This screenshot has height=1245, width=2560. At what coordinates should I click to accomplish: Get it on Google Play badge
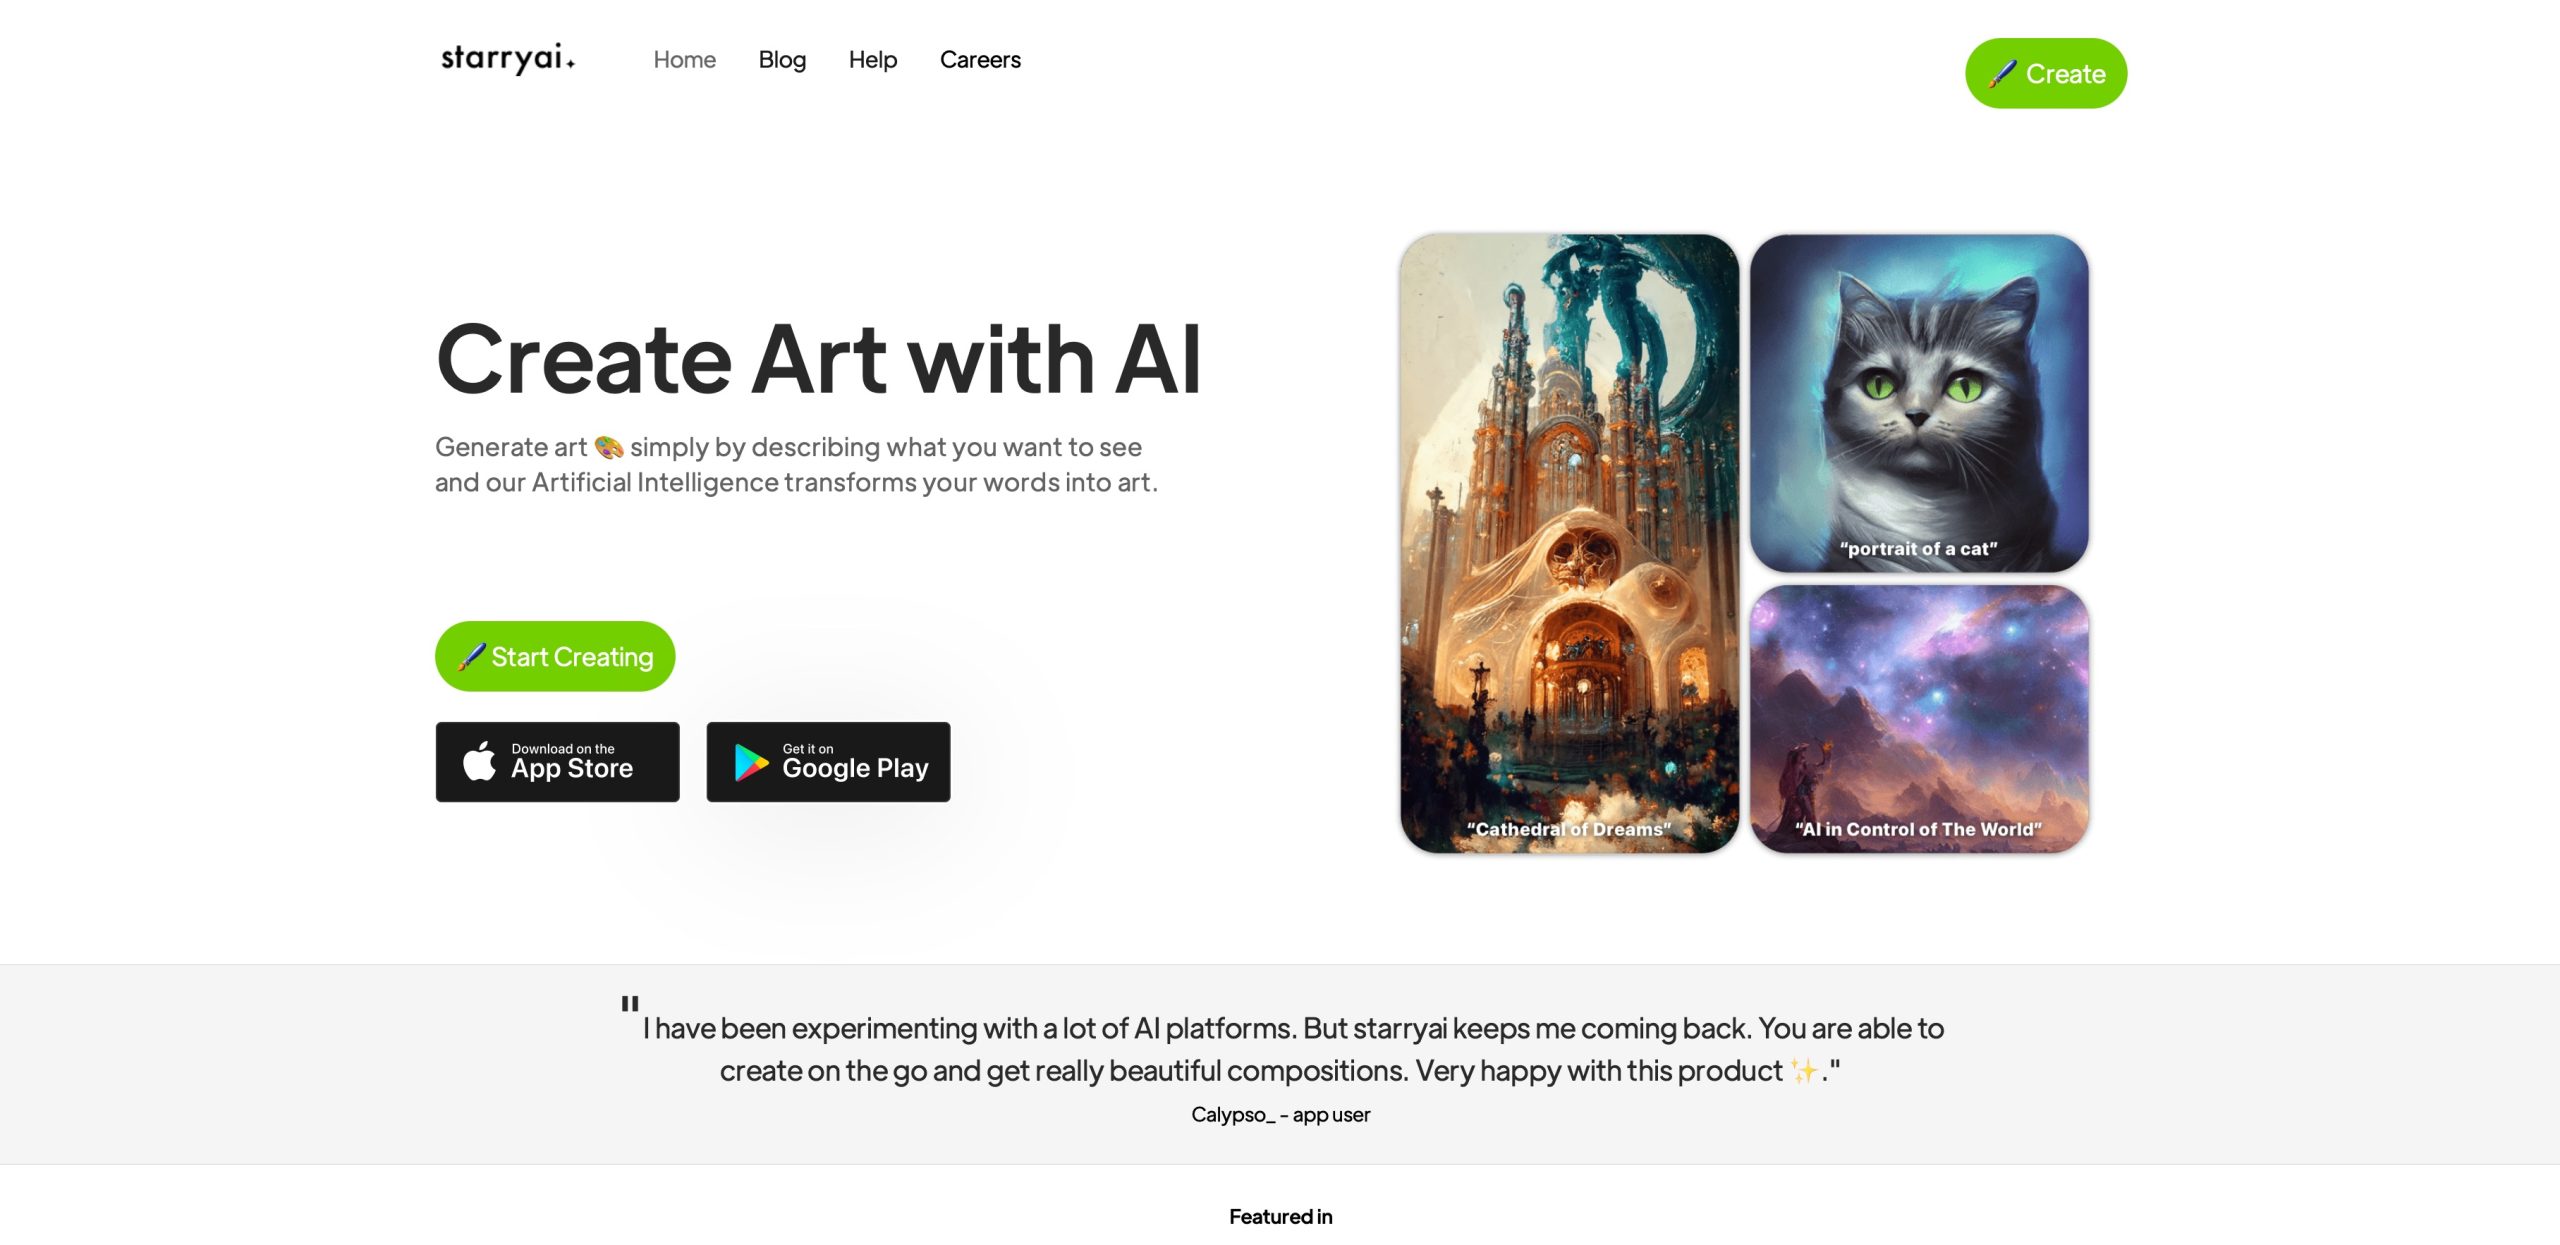point(828,762)
